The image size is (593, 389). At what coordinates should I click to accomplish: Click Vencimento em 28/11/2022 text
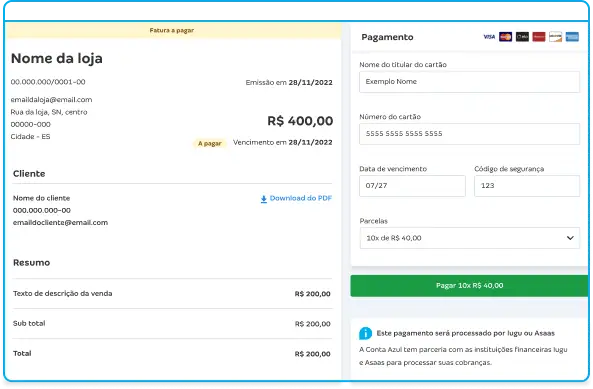(283, 143)
